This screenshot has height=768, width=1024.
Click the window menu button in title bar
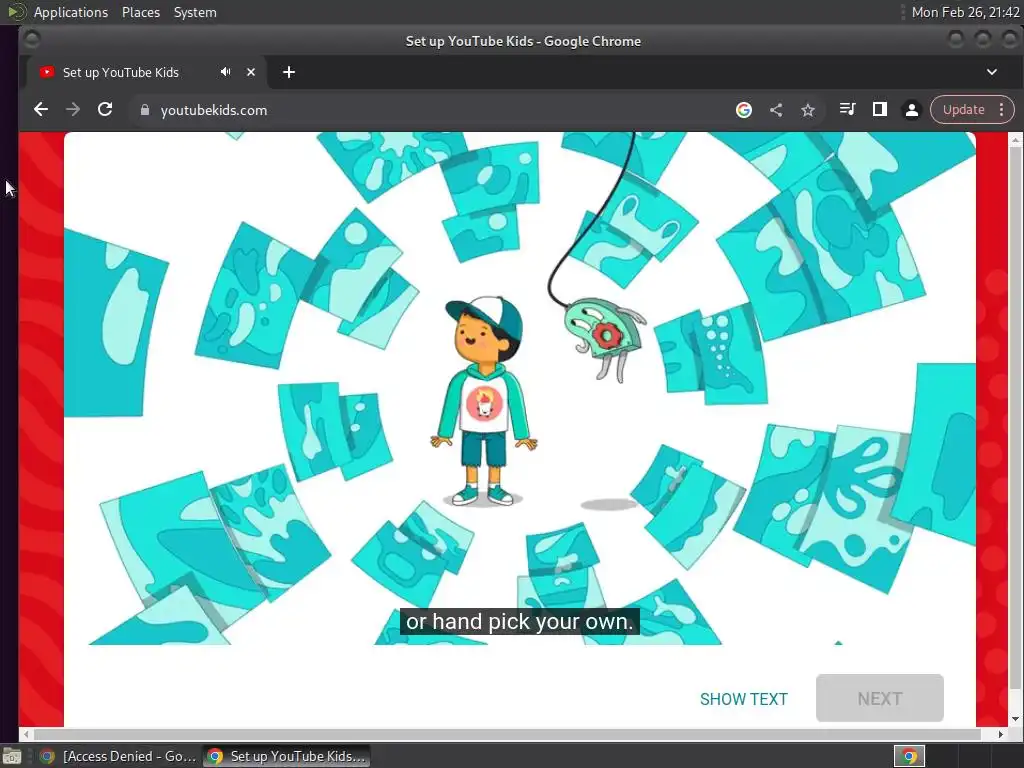tap(31, 40)
